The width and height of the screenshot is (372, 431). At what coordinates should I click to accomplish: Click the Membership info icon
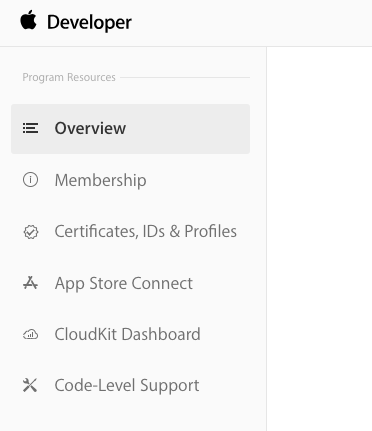[30, 180]
